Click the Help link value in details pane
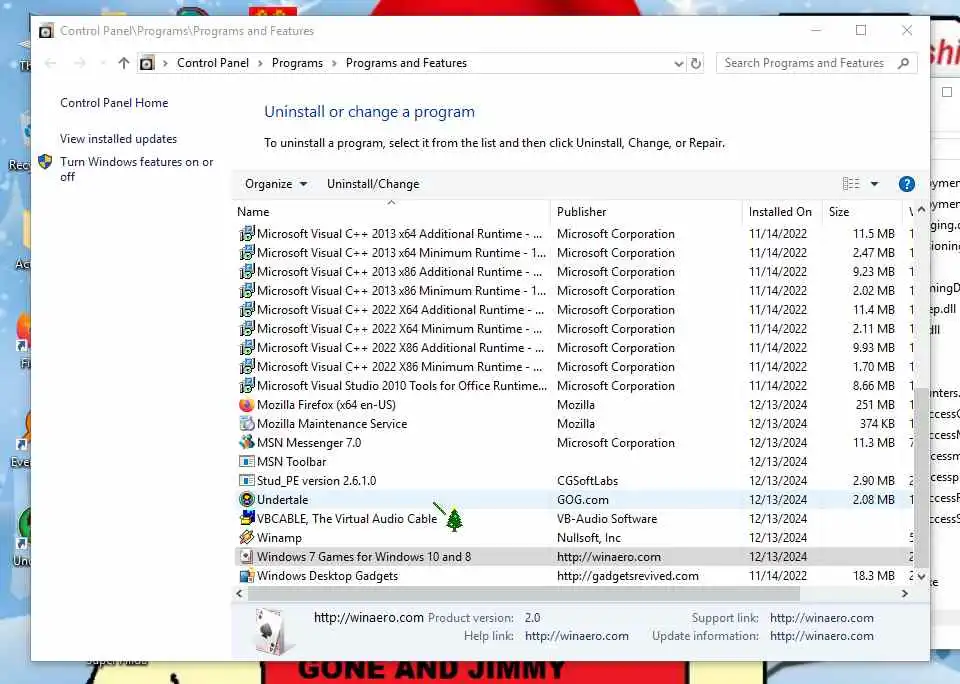 click(x=577, y=636)
